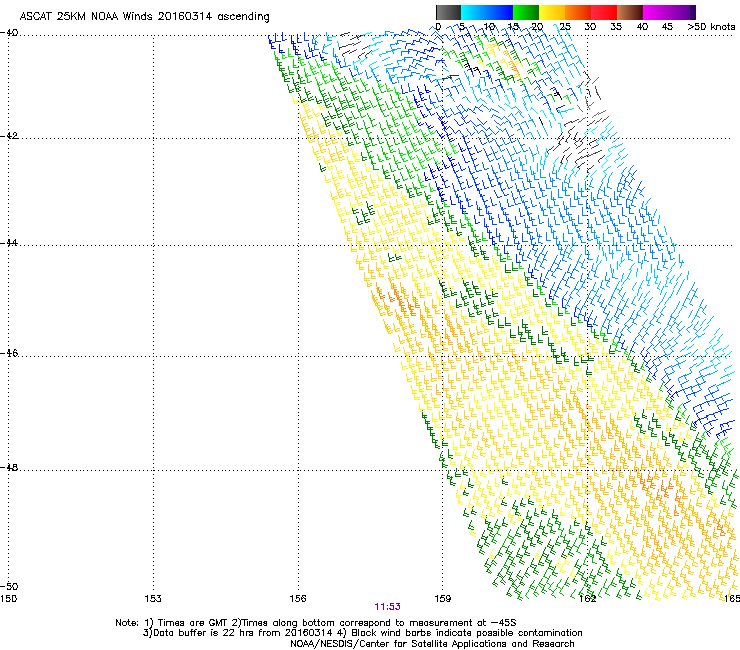Select the "10" label under the color scale
Viewport: 740px width, 650px height.
(x=489, y=27)
